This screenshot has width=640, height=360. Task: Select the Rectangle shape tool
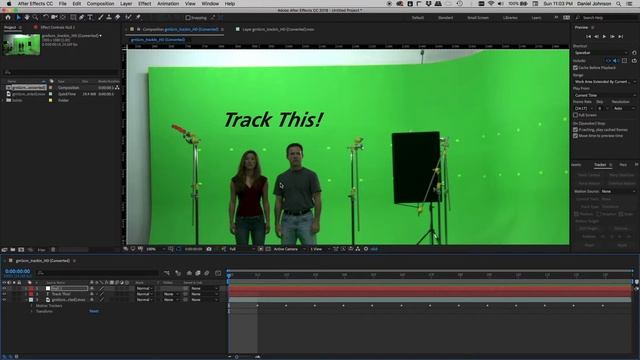(x=73, y=18)
